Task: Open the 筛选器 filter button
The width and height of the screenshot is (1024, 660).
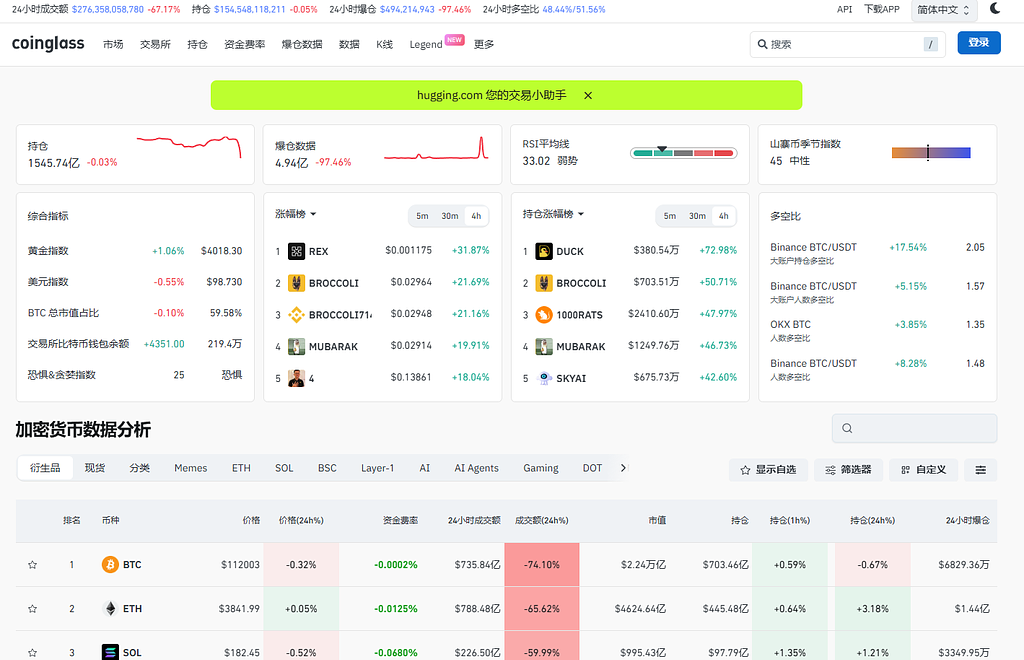Action: pos(848,469)
